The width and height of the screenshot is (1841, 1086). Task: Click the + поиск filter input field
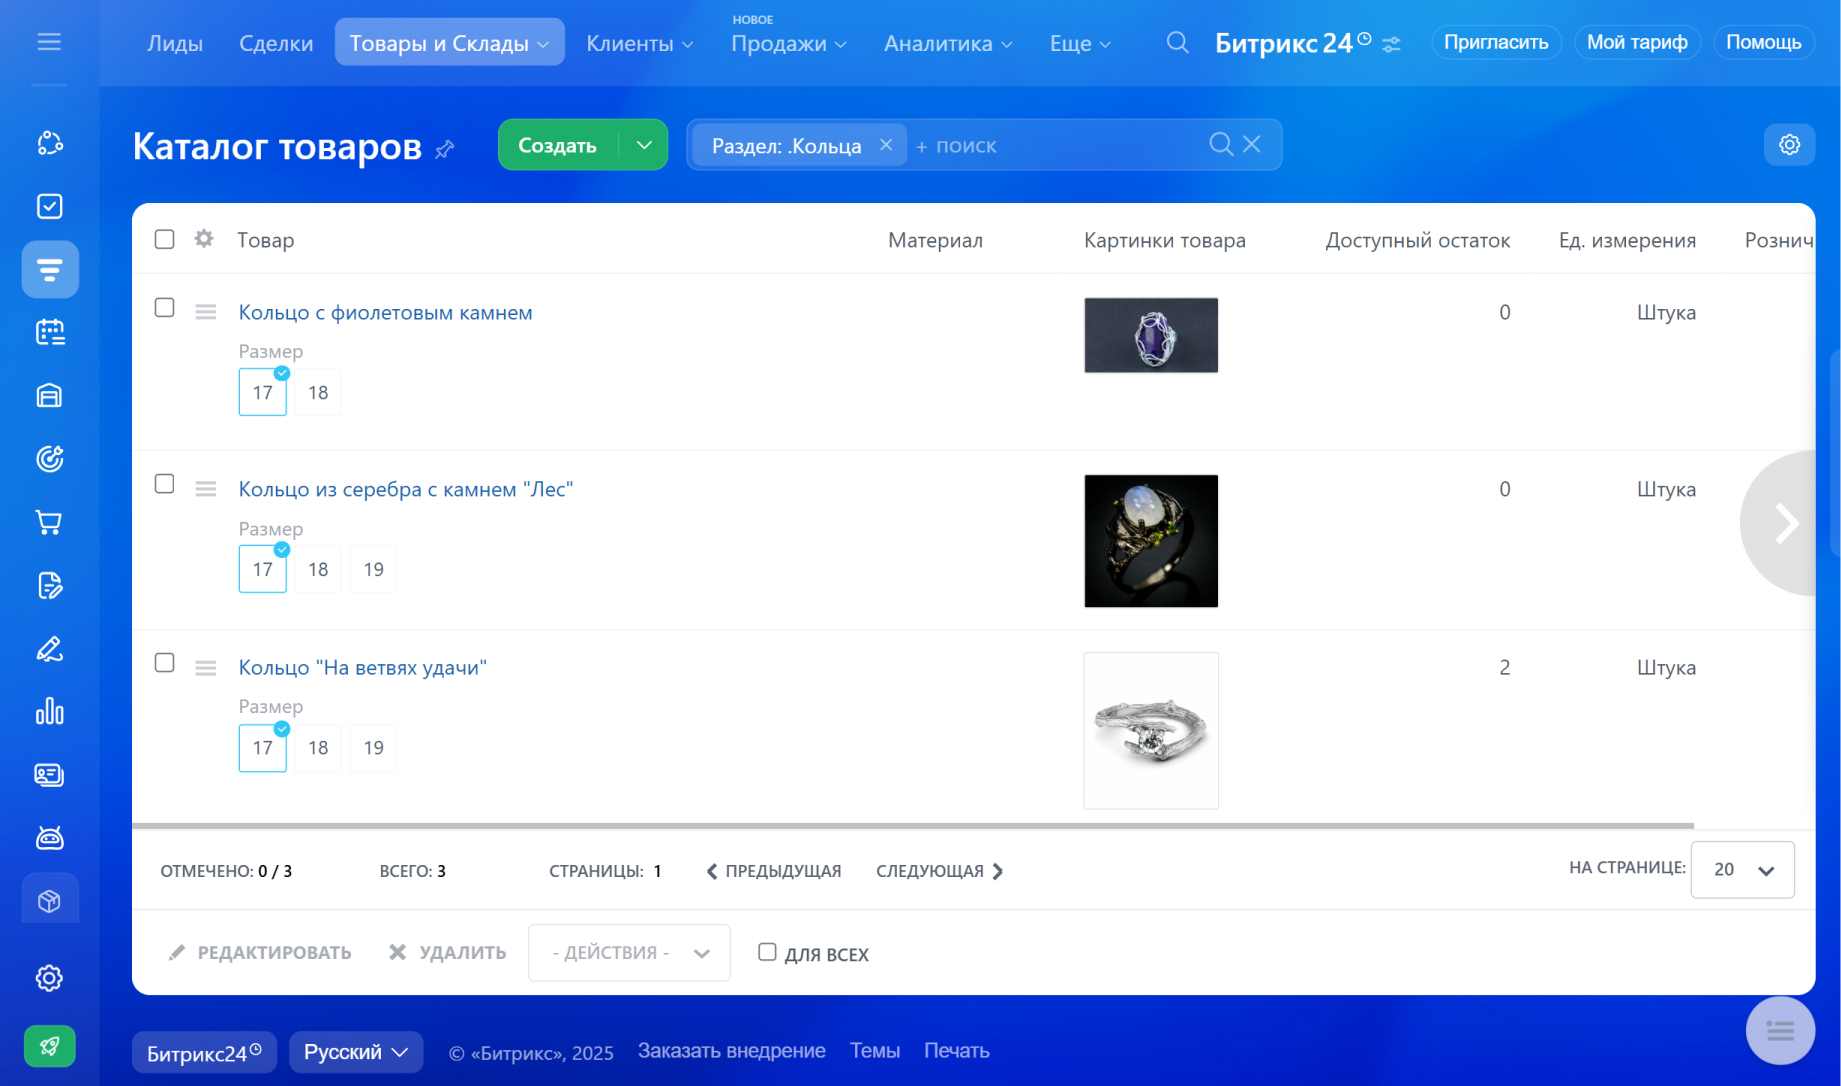1055,145
